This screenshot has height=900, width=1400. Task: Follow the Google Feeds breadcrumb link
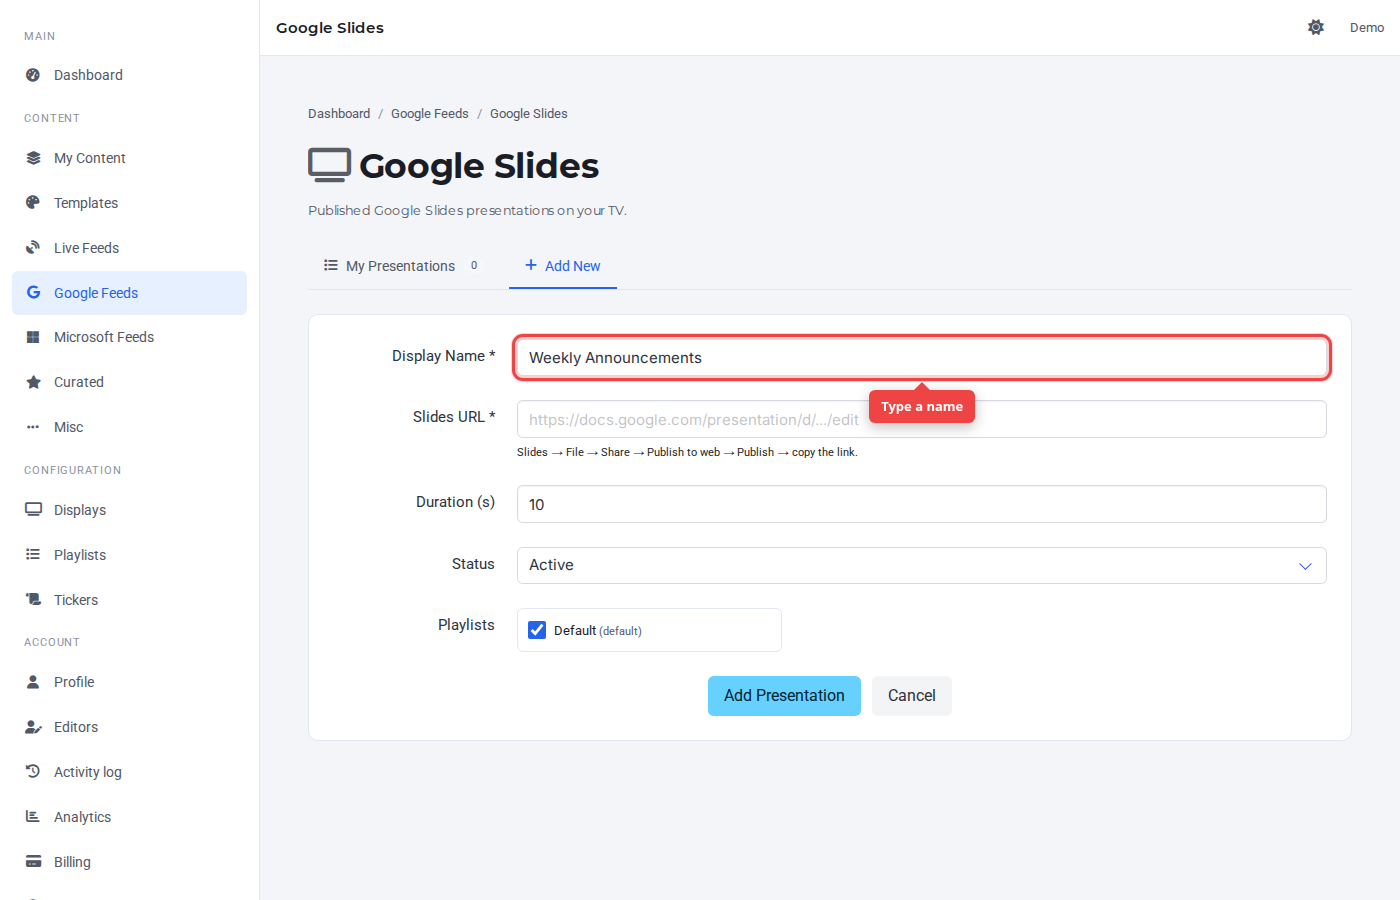[x=430, y=114]
